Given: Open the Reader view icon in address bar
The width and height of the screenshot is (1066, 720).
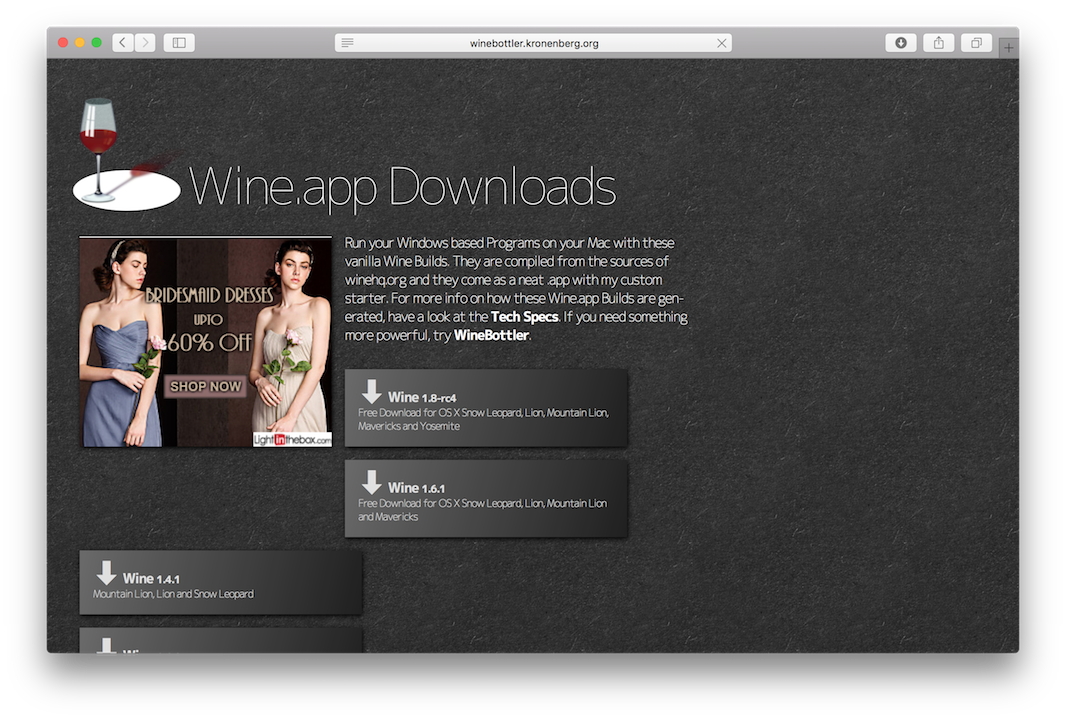Looking at the screenshot, I should pyautogui.click(x=347, y=43).
